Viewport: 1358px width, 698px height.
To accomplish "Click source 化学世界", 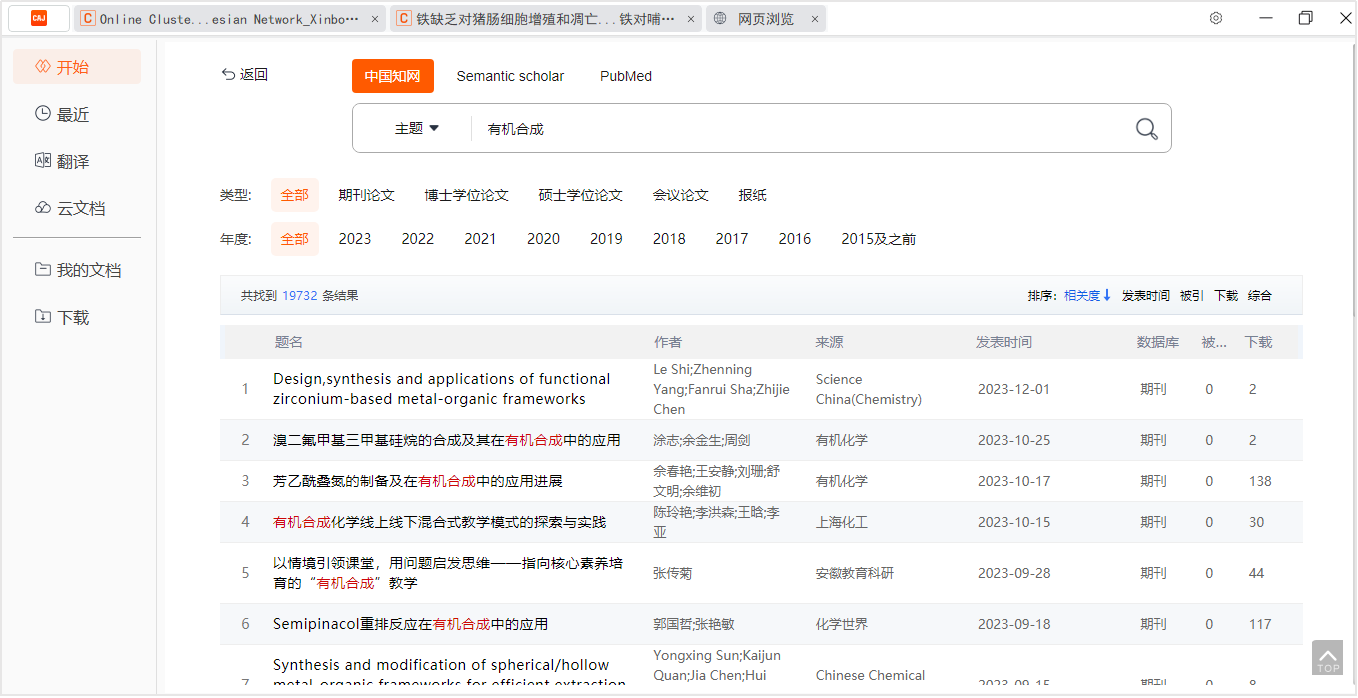I will pyautogui.click(x=842, y=624).
